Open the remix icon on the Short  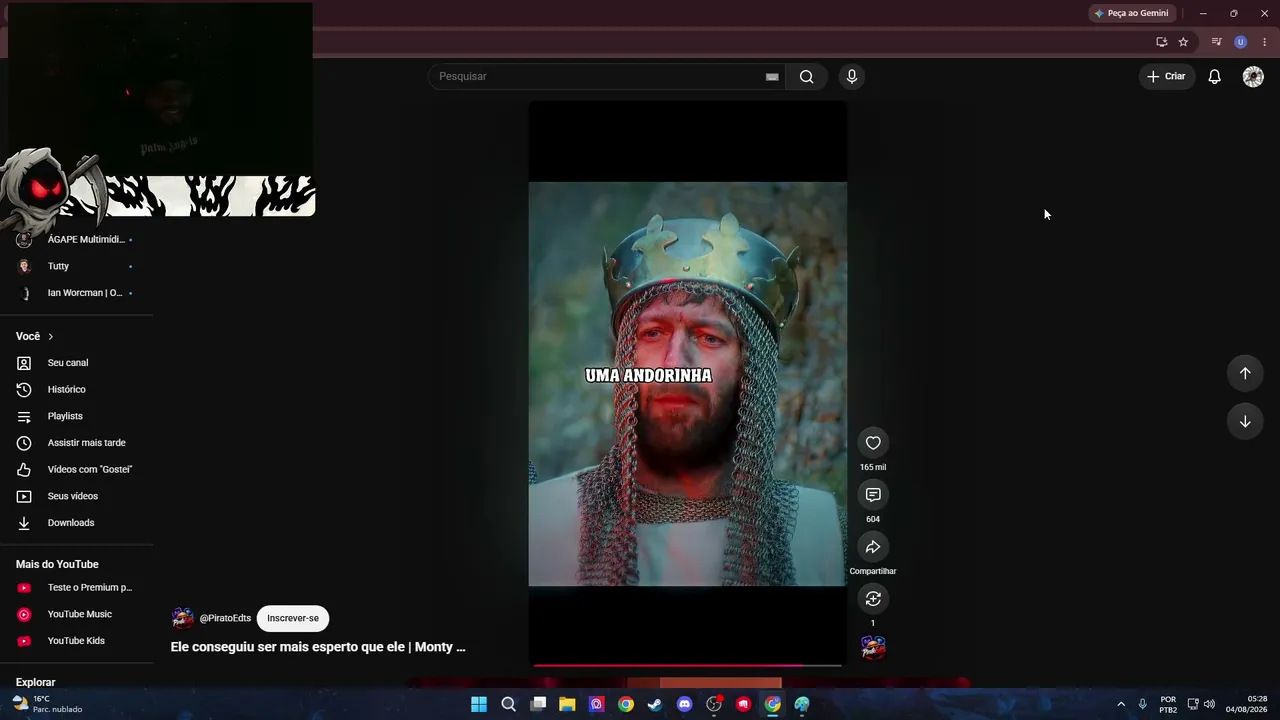coord(873,599)
